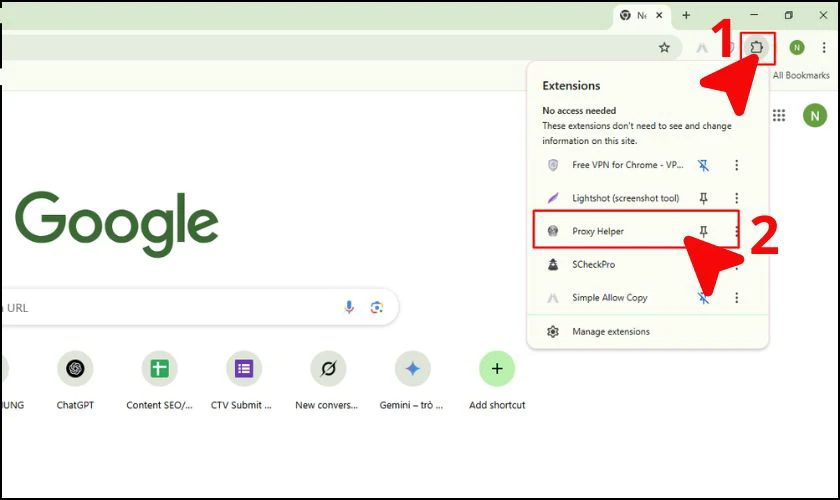Unpin Free VPN for Chrome from toolbar

tap(703, 165)
